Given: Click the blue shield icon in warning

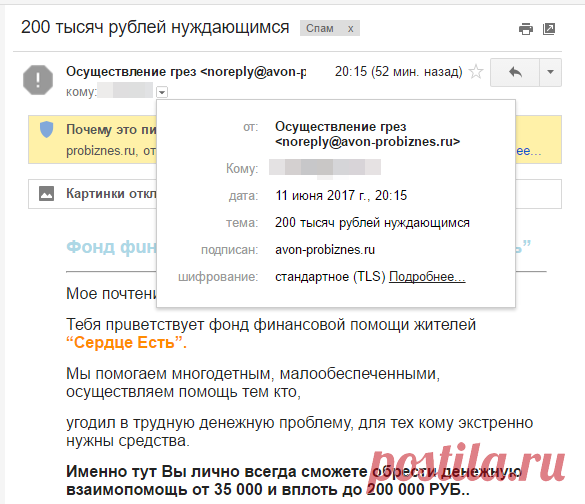Looking at the screenshot, I should click(47, 129).
